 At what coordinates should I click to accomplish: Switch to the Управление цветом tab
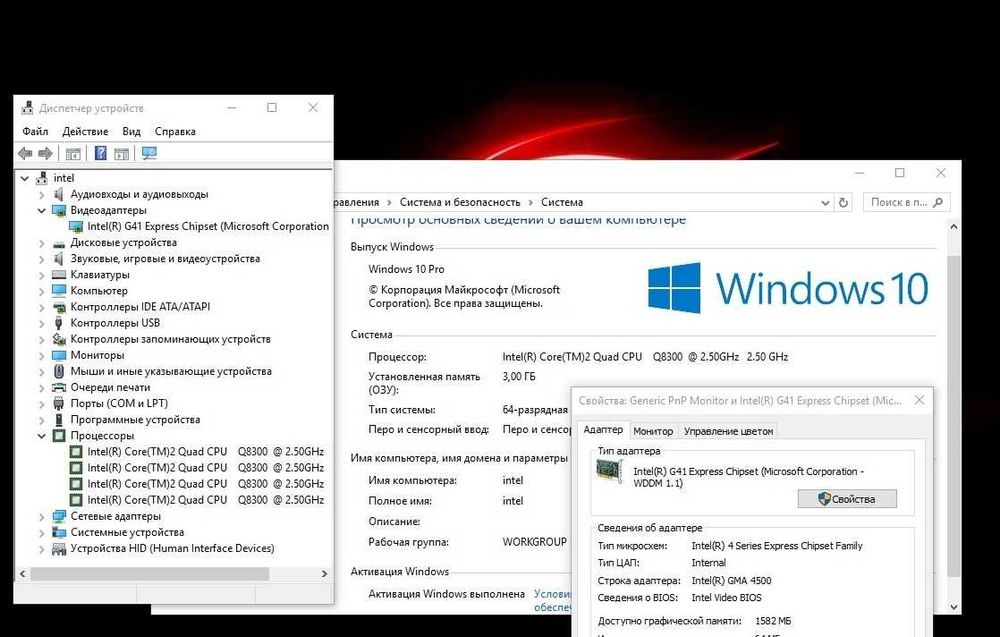728,431
